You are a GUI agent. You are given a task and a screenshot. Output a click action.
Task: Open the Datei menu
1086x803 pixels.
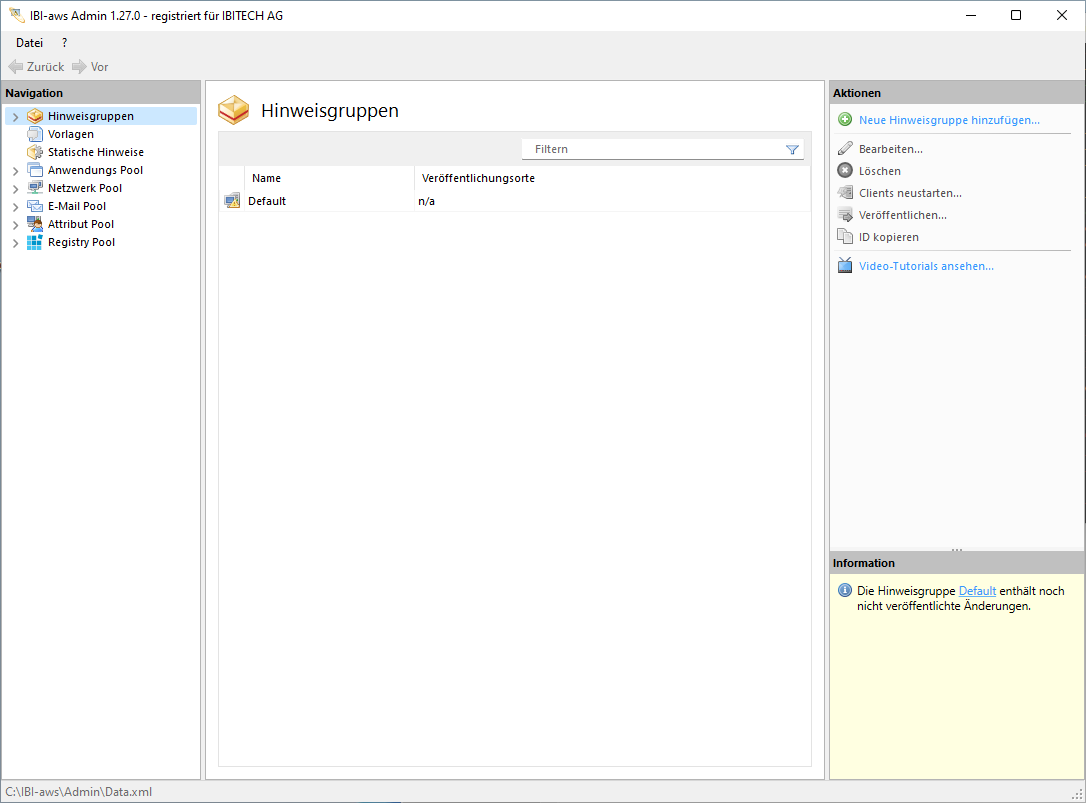click(x=29, y=43)
